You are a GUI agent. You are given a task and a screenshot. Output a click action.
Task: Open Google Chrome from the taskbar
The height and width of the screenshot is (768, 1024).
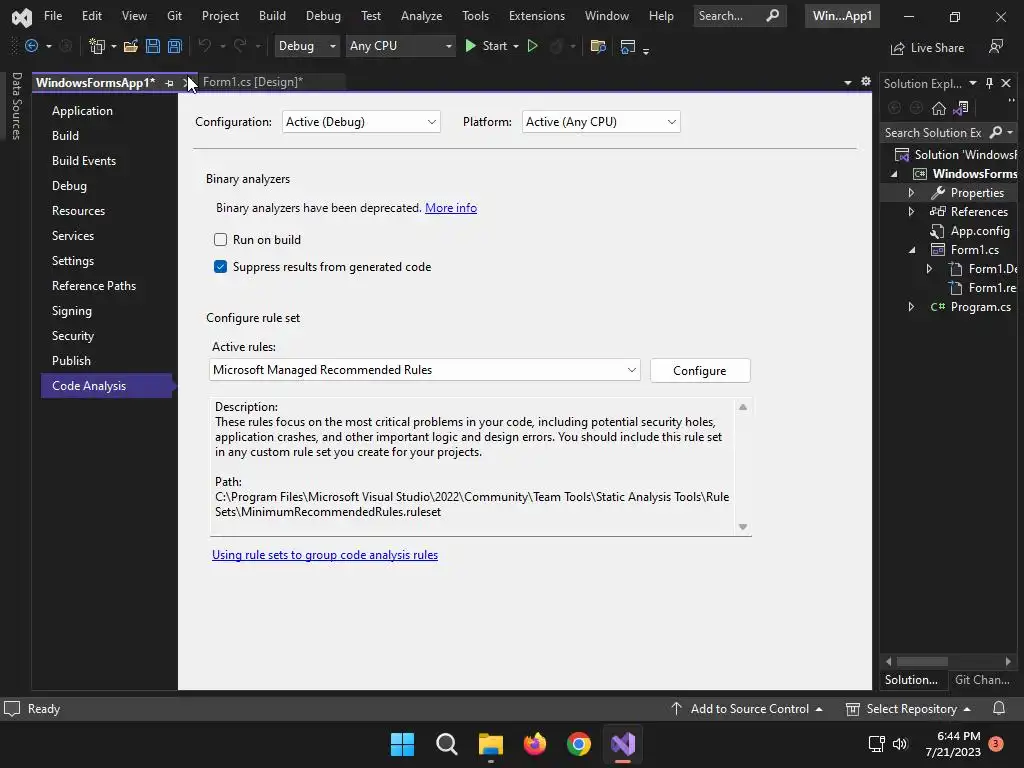[579, 744]
